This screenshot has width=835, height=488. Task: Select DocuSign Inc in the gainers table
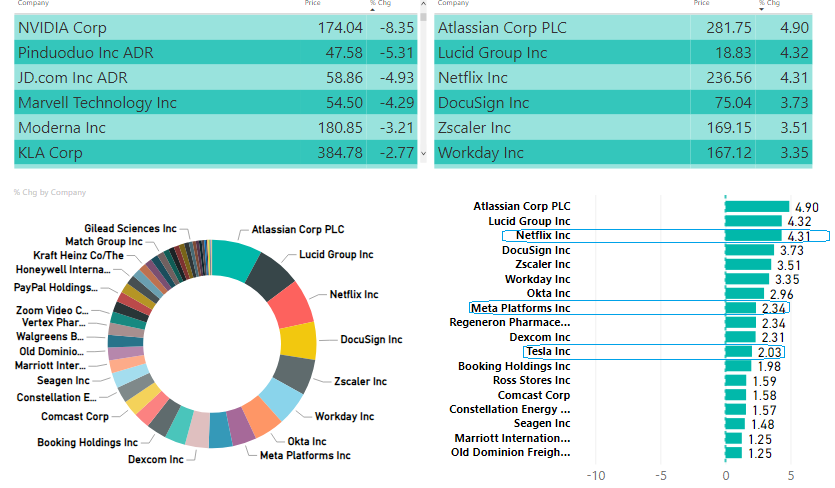[x=484, y=103]
